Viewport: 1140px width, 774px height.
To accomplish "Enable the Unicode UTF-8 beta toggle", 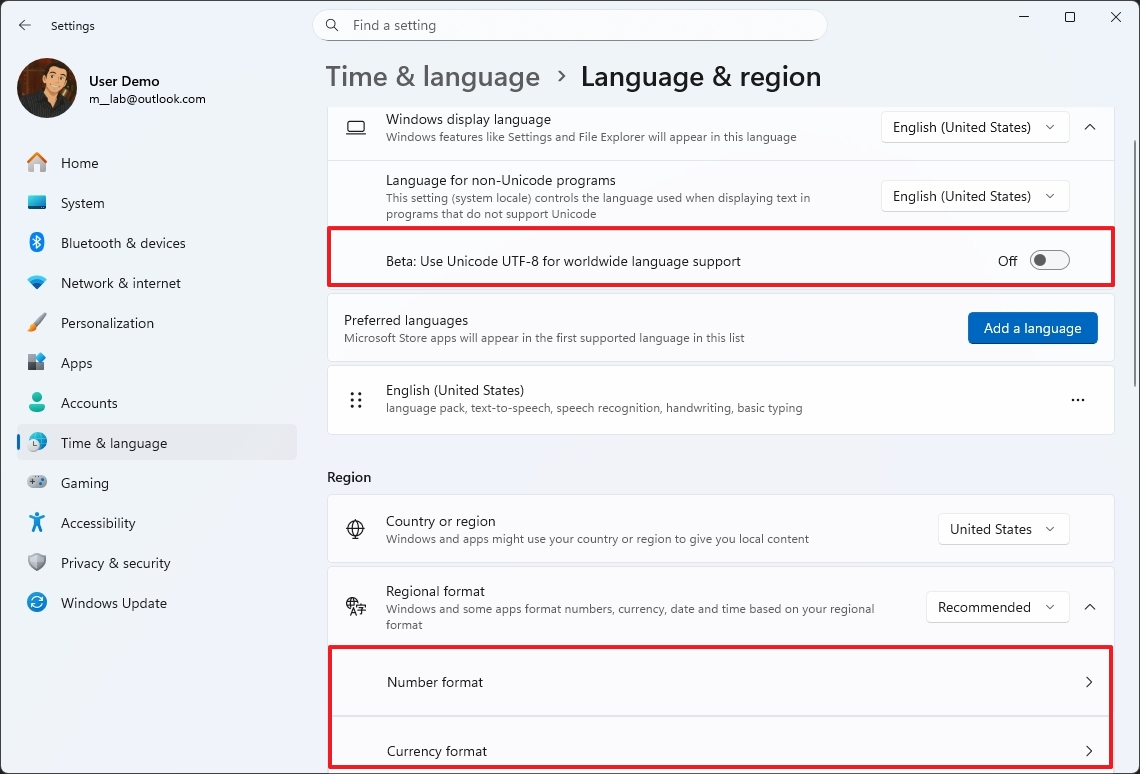I will (x=1050, y=261).
